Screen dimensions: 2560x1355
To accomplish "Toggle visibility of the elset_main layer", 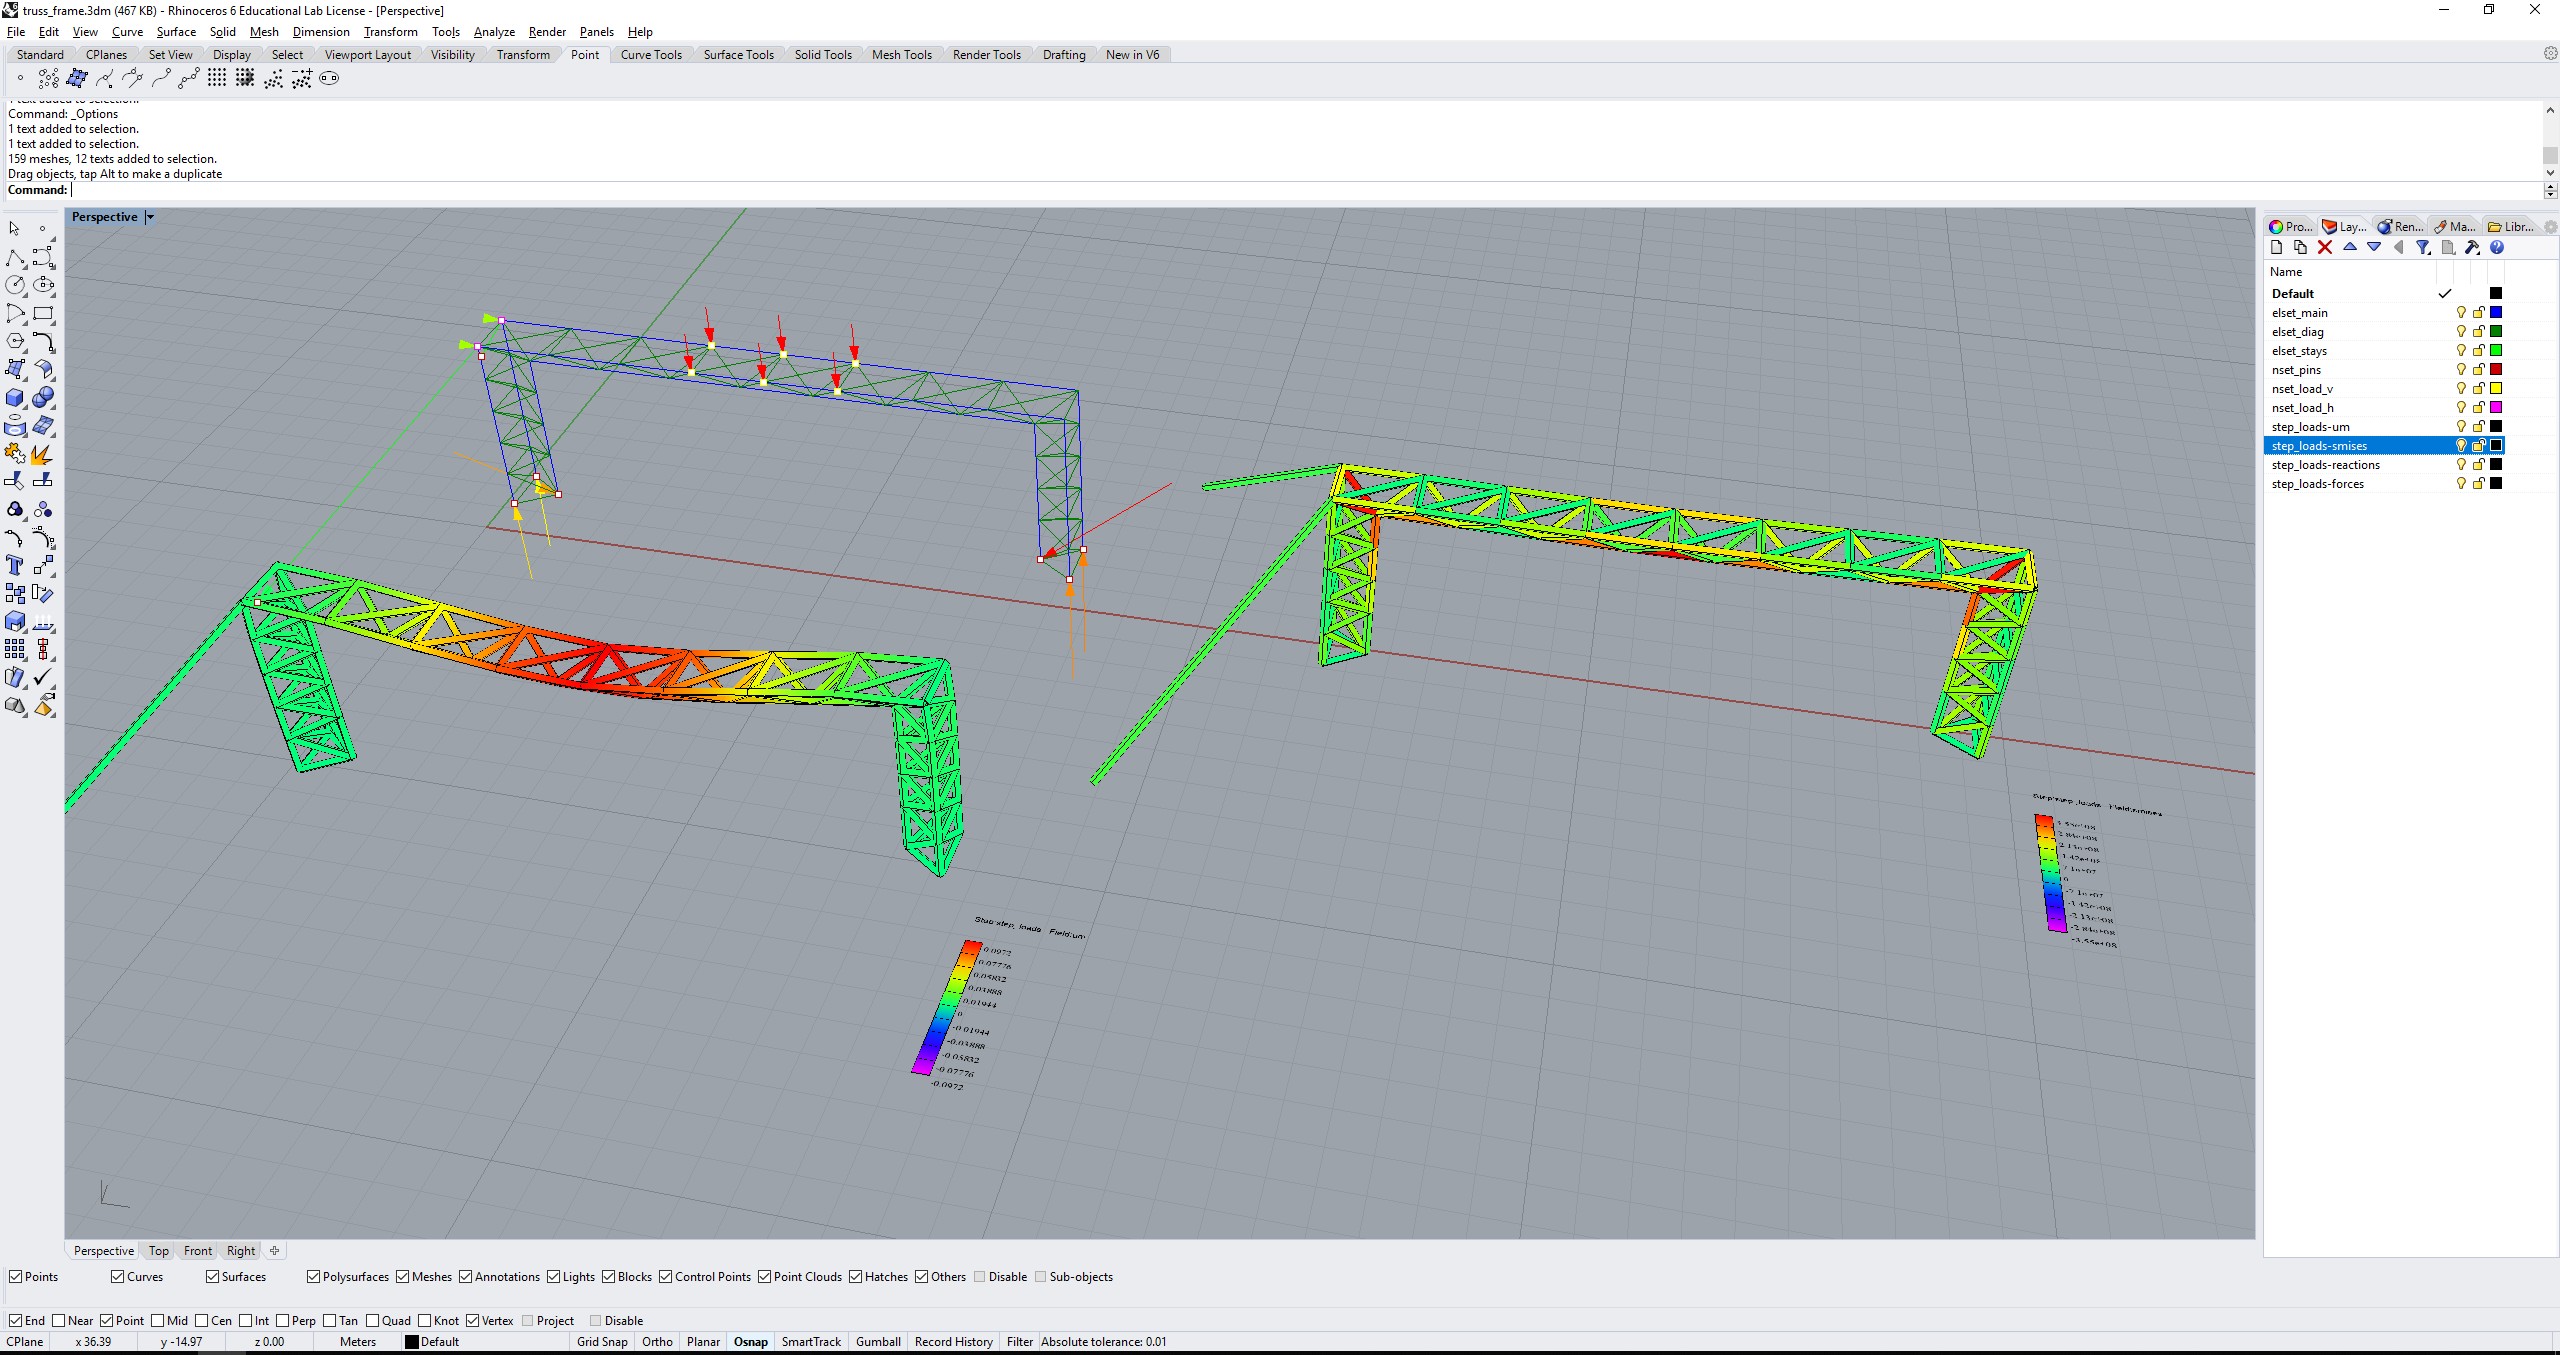I will click(2461, 312).
